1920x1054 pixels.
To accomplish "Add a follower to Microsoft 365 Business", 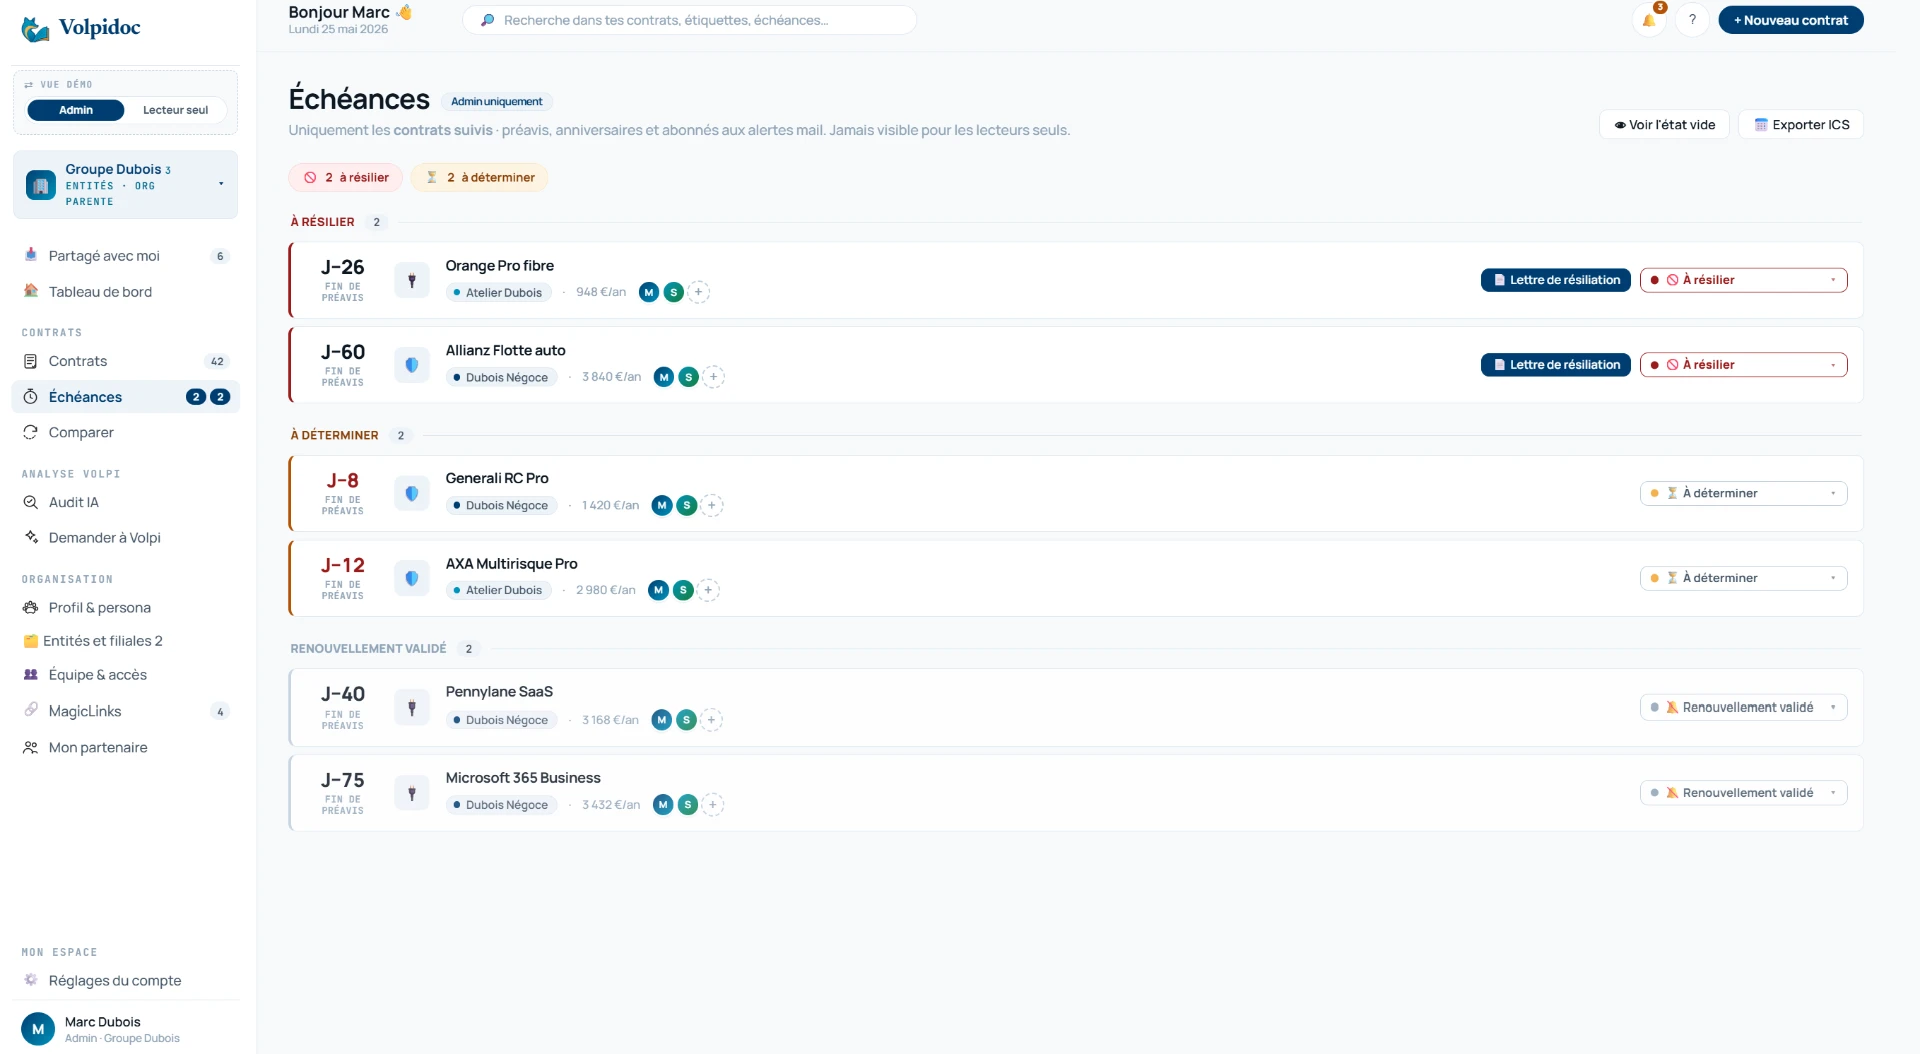I will (713, 805).
